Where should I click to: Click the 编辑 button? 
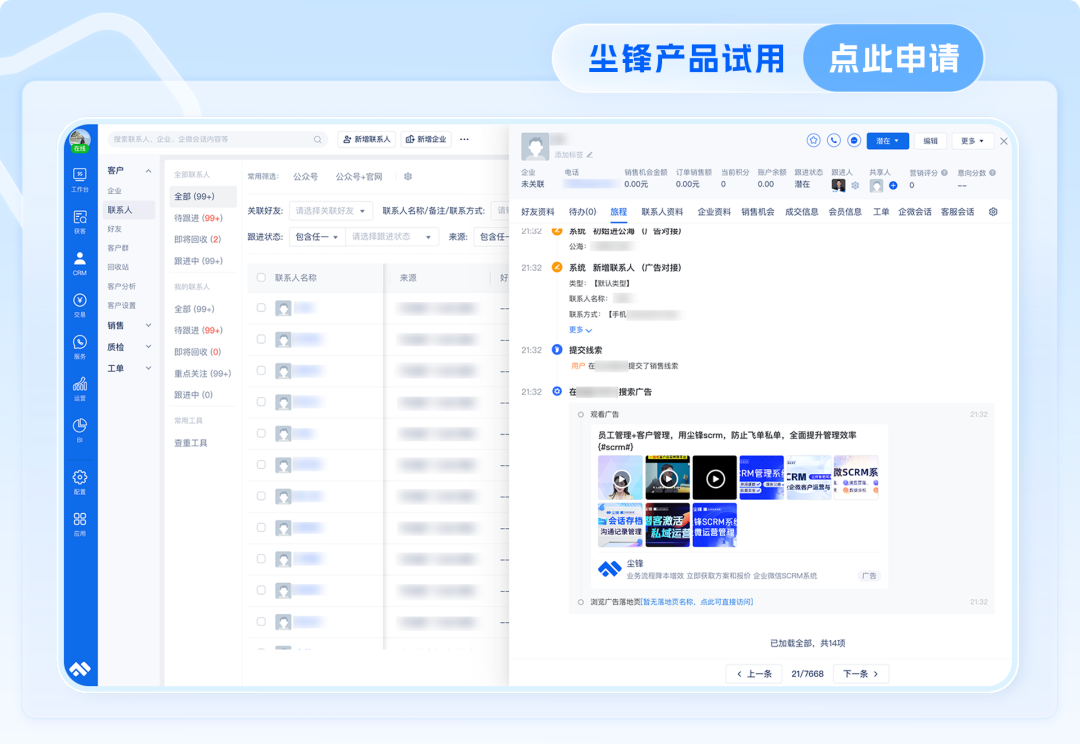[931, 141]
